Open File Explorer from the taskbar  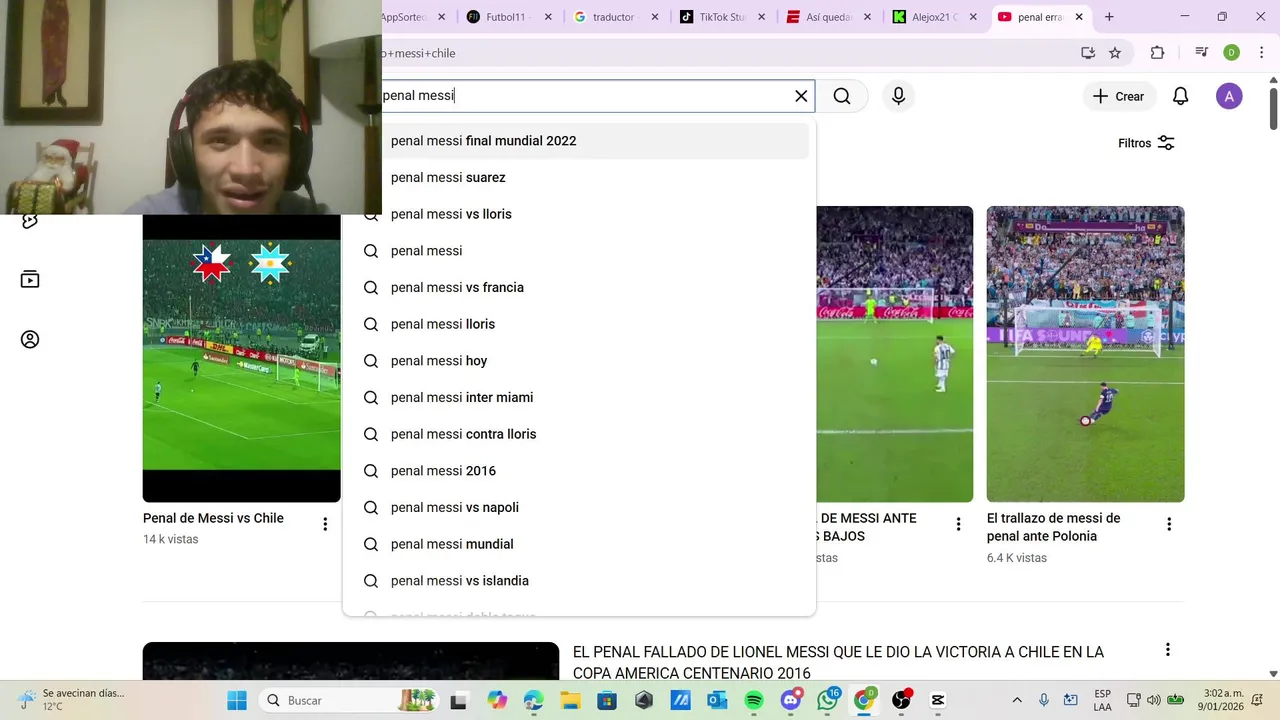pos(570,700)
